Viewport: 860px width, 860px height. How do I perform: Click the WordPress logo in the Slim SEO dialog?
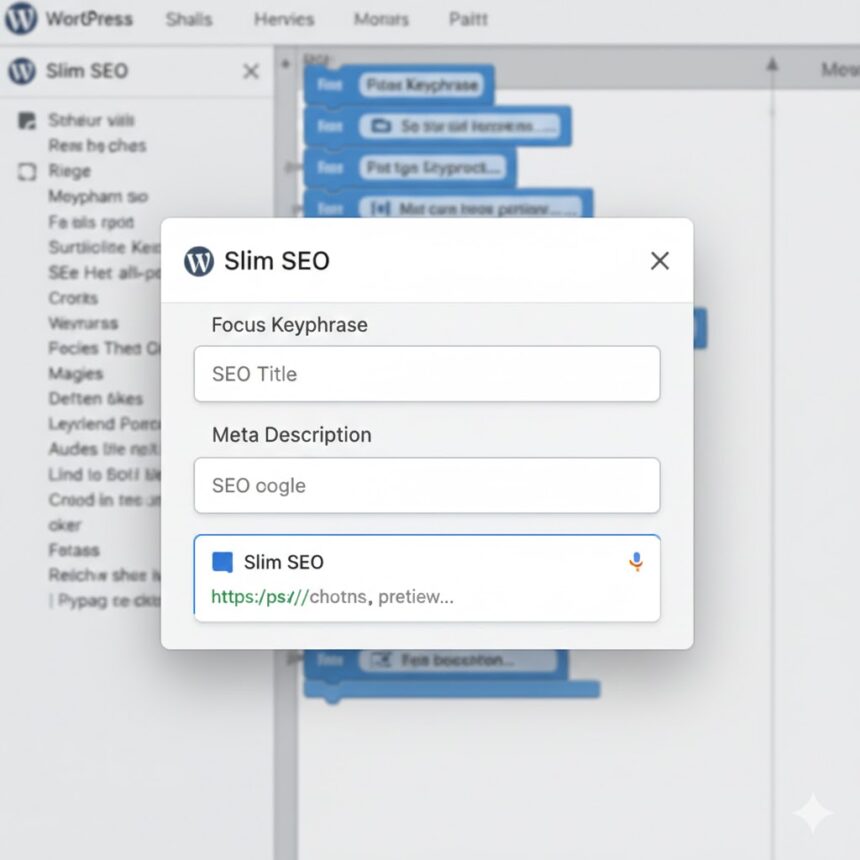(x=199, y=261)
